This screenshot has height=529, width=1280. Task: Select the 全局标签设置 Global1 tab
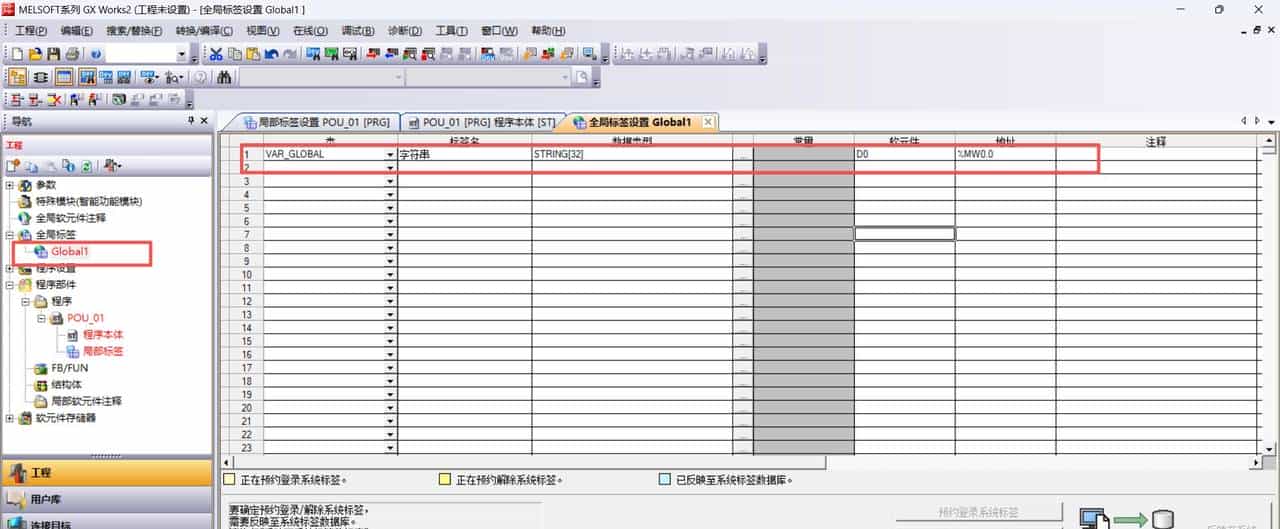(640, 122)
